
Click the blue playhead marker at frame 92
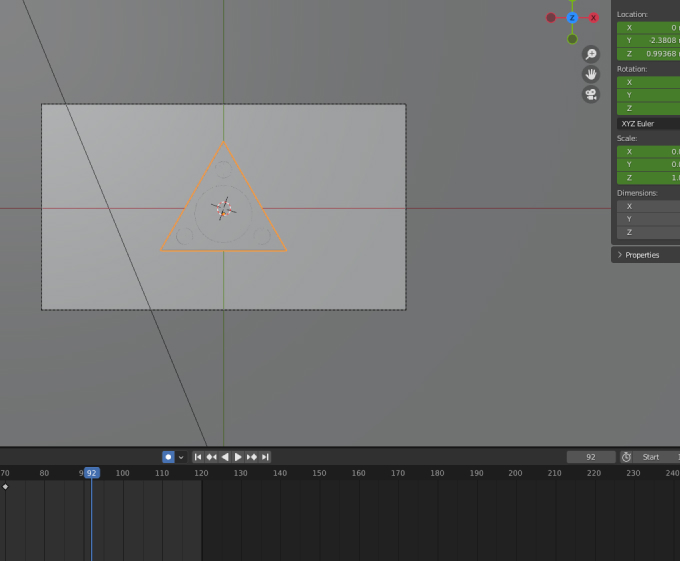92,473
